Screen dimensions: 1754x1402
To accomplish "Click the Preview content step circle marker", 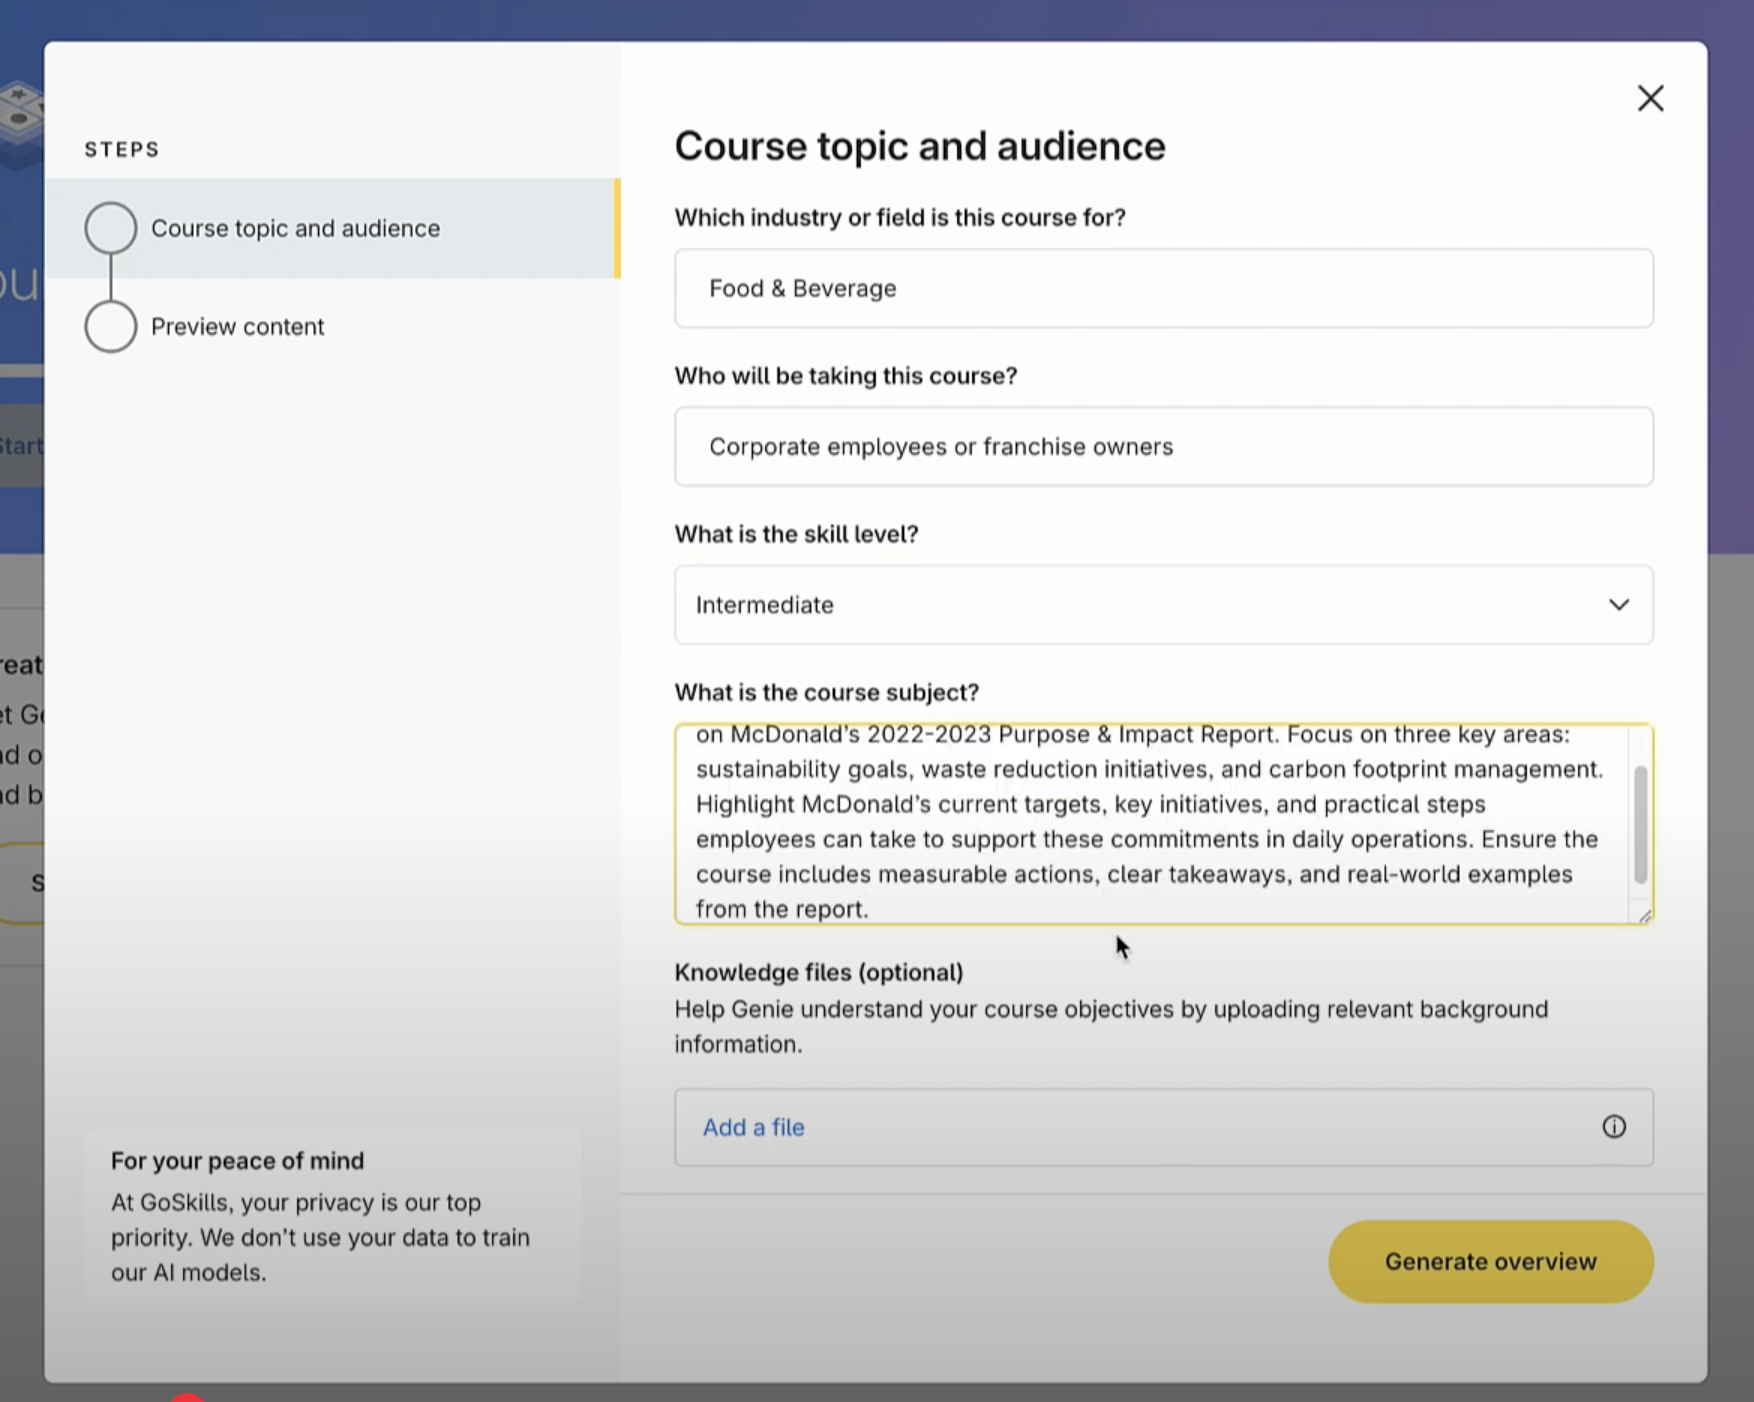I will pos(110,327).
